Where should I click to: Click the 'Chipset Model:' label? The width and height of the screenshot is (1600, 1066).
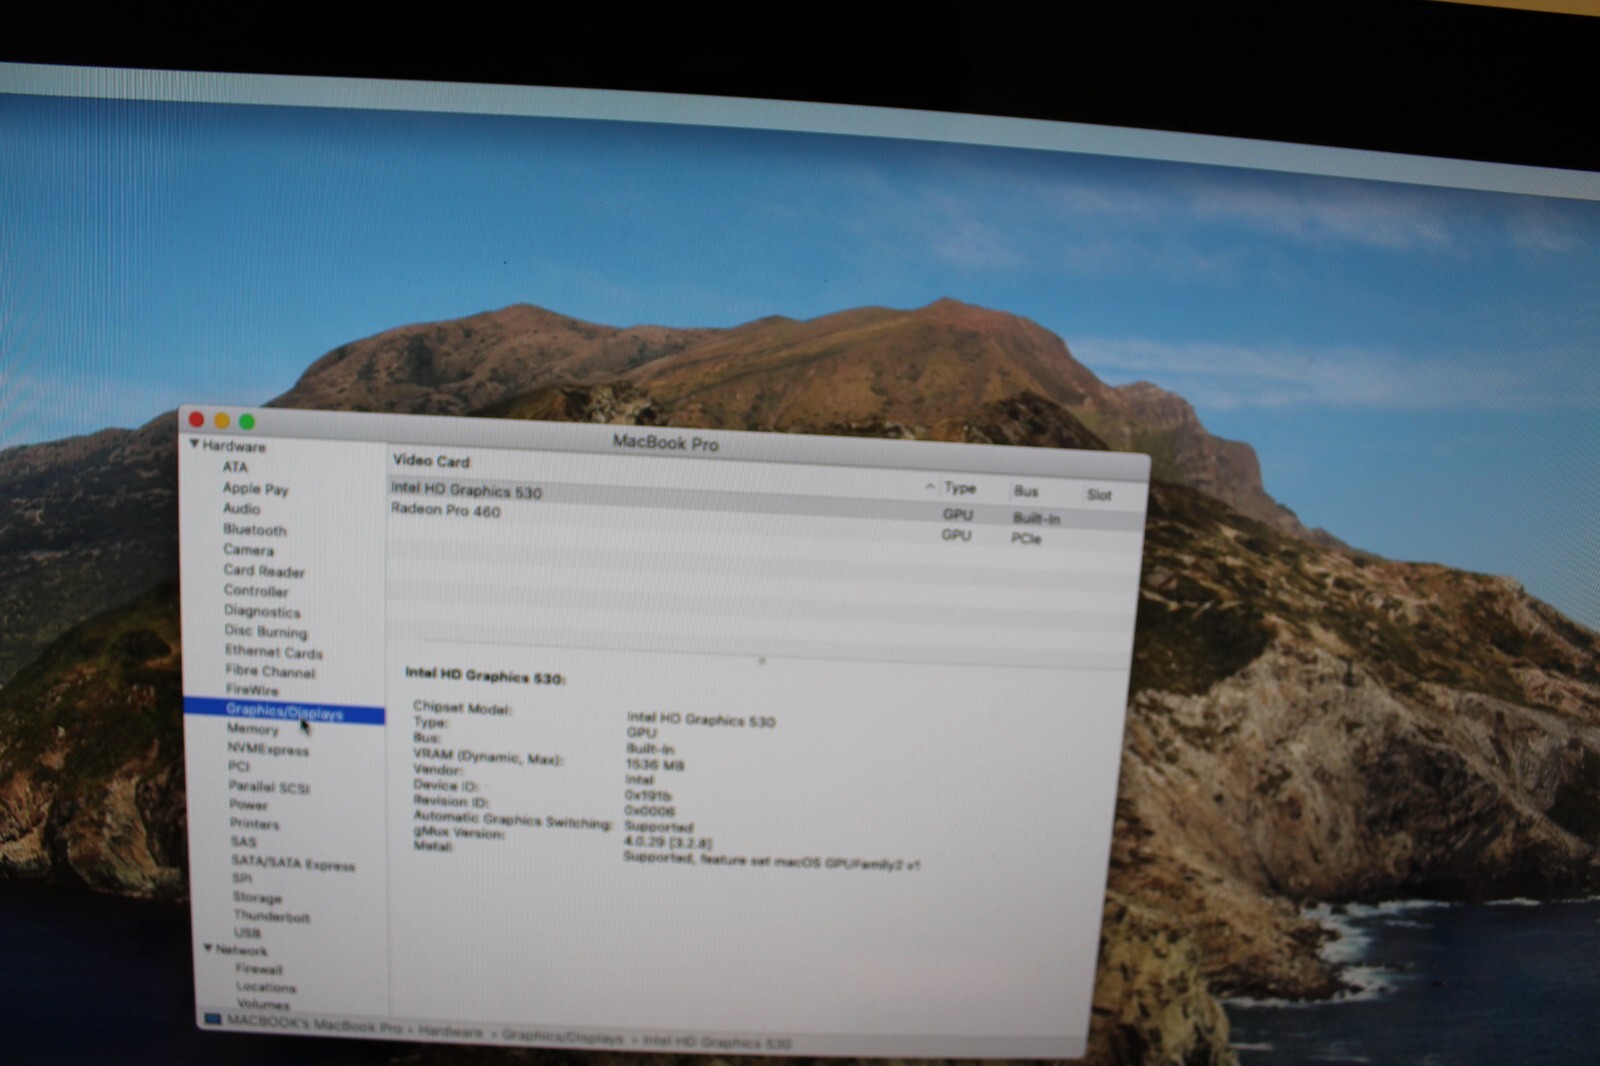[462, 708]
